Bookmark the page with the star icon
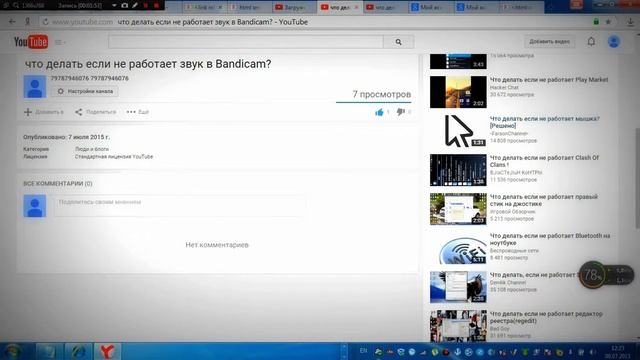Image resolution: width=640 pixels, height=360 pixels. tap(608, 22)
